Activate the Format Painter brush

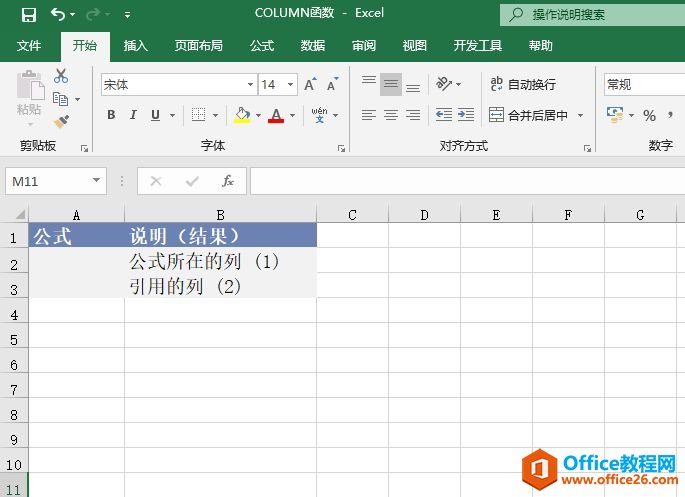point(61,121)
